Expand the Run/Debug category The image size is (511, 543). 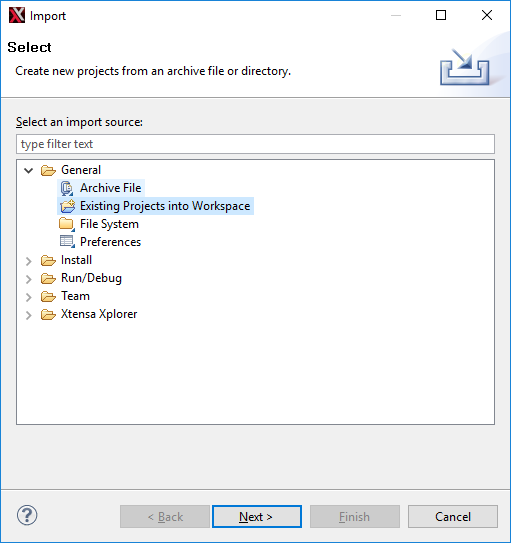(x=28, y=279)
